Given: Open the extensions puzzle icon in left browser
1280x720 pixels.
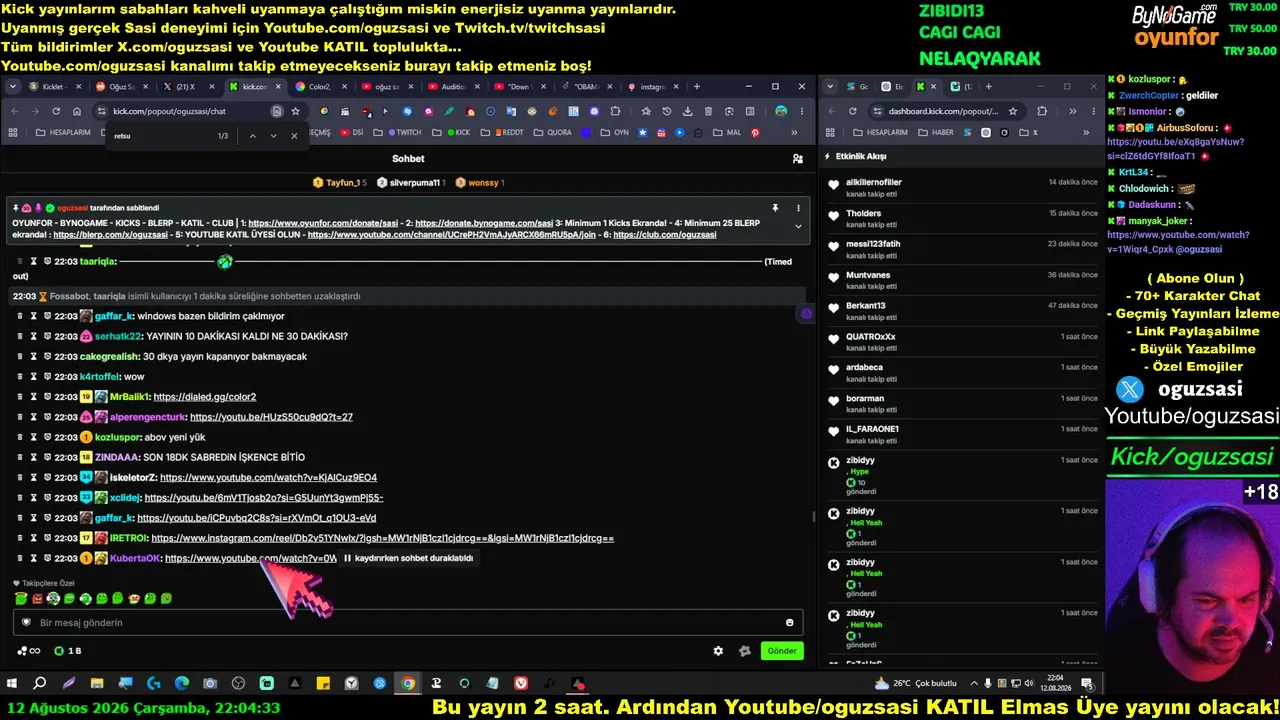Looking at the screenshot, I should pos(615,111).
